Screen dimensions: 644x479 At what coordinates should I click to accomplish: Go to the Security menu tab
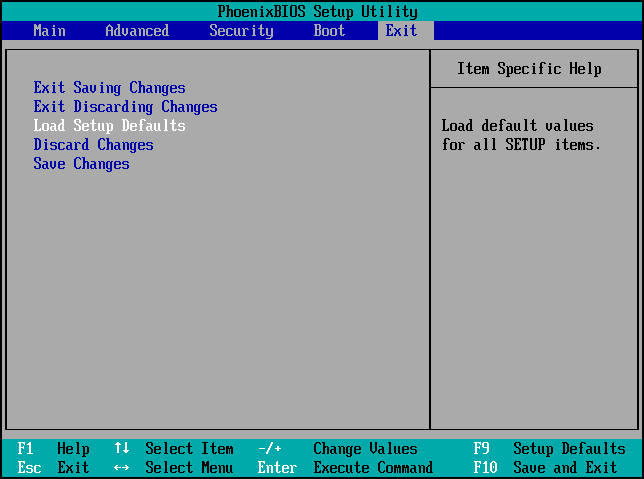click(x=241, y=31)
